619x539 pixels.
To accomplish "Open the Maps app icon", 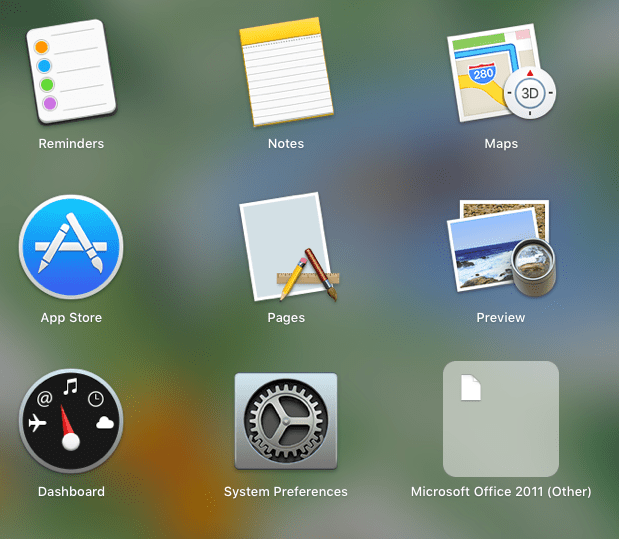I will coord(501,73).
